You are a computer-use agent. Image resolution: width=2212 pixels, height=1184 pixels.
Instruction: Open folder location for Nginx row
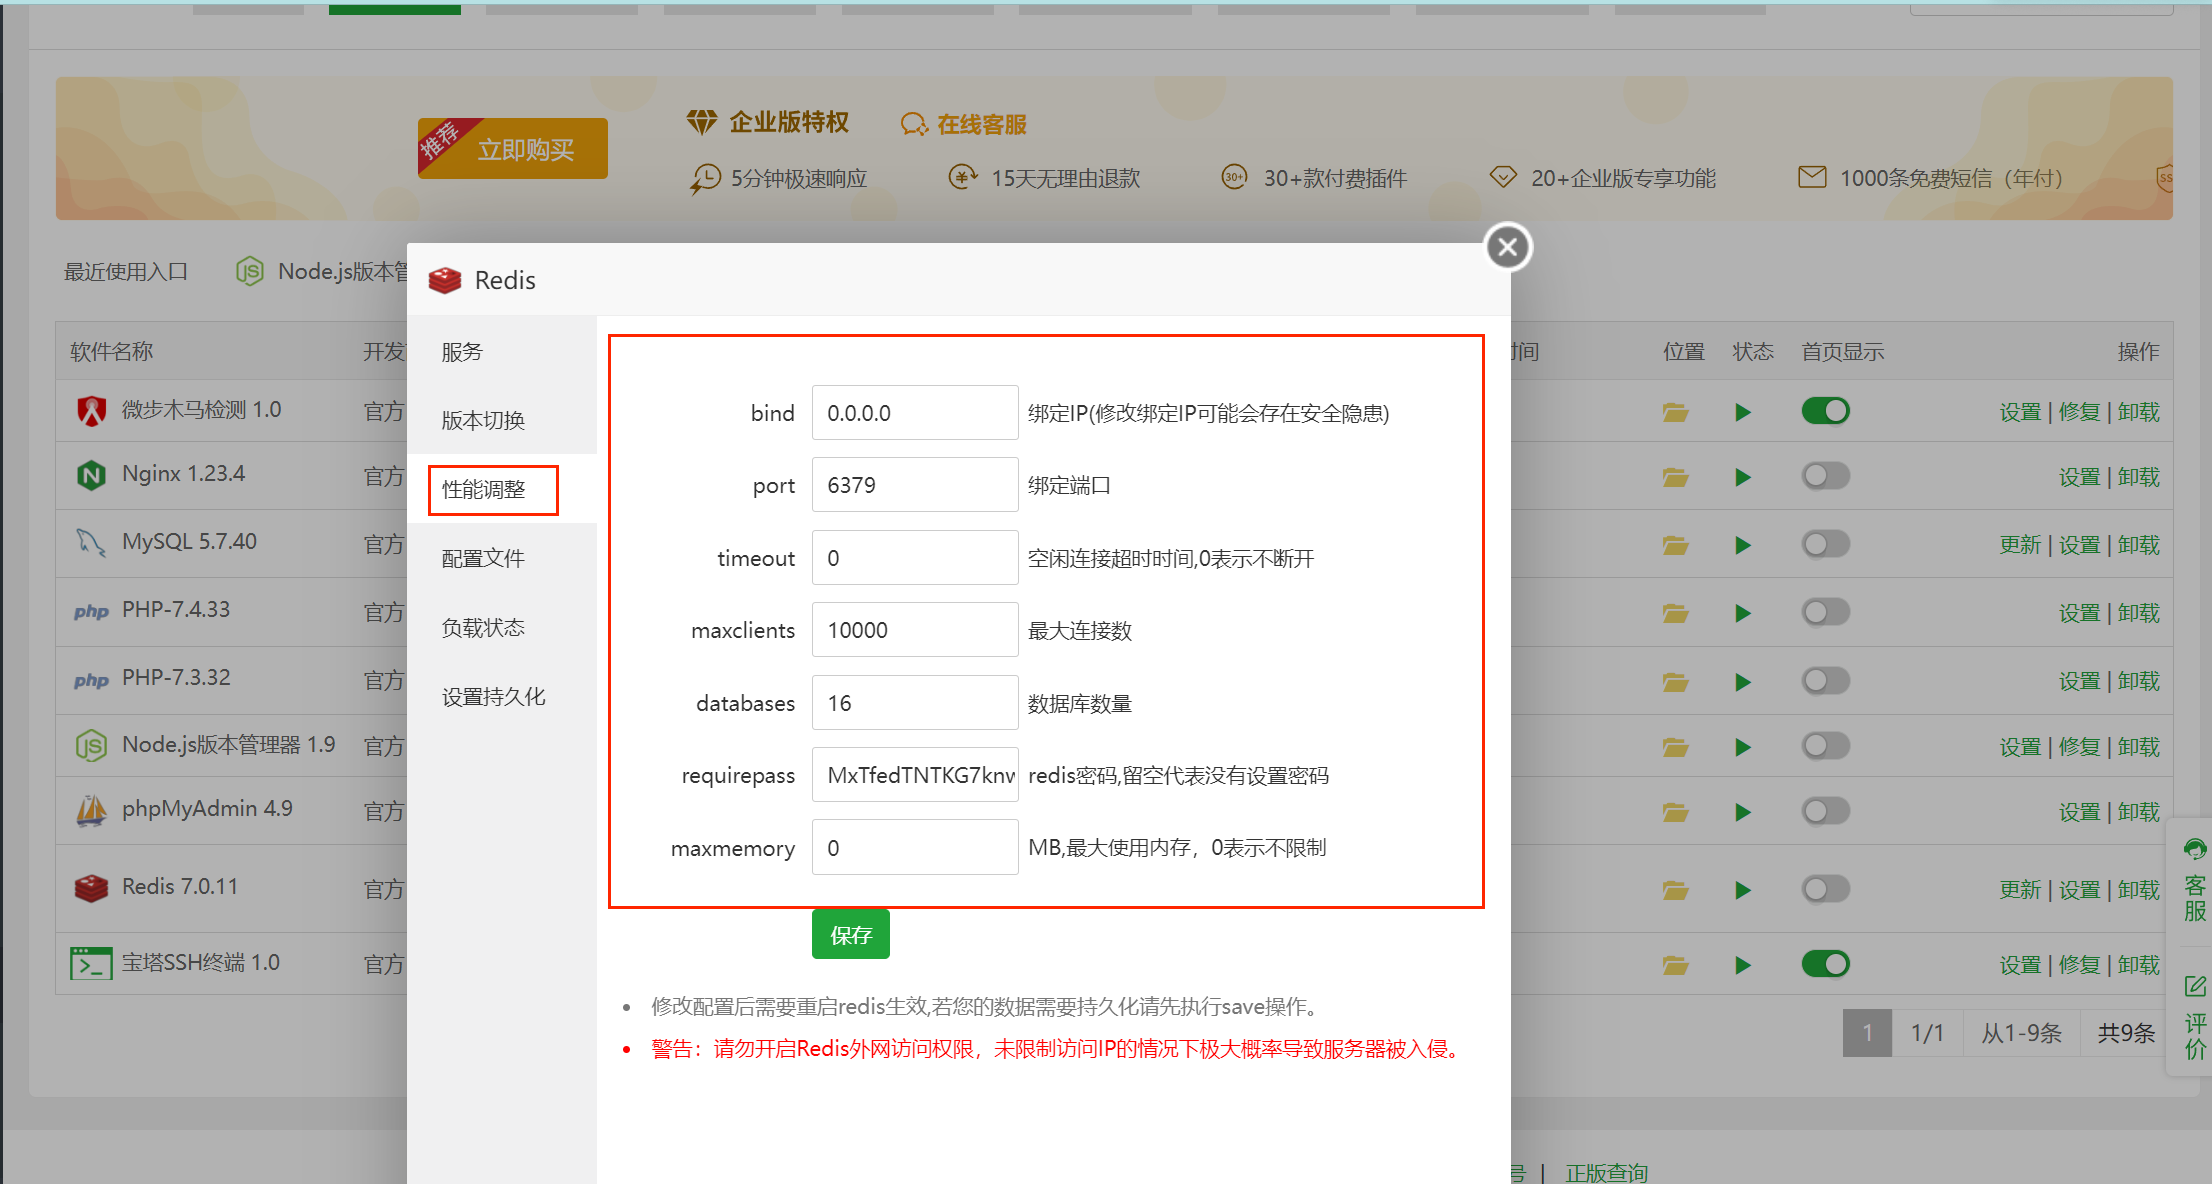coord(1675,477)
